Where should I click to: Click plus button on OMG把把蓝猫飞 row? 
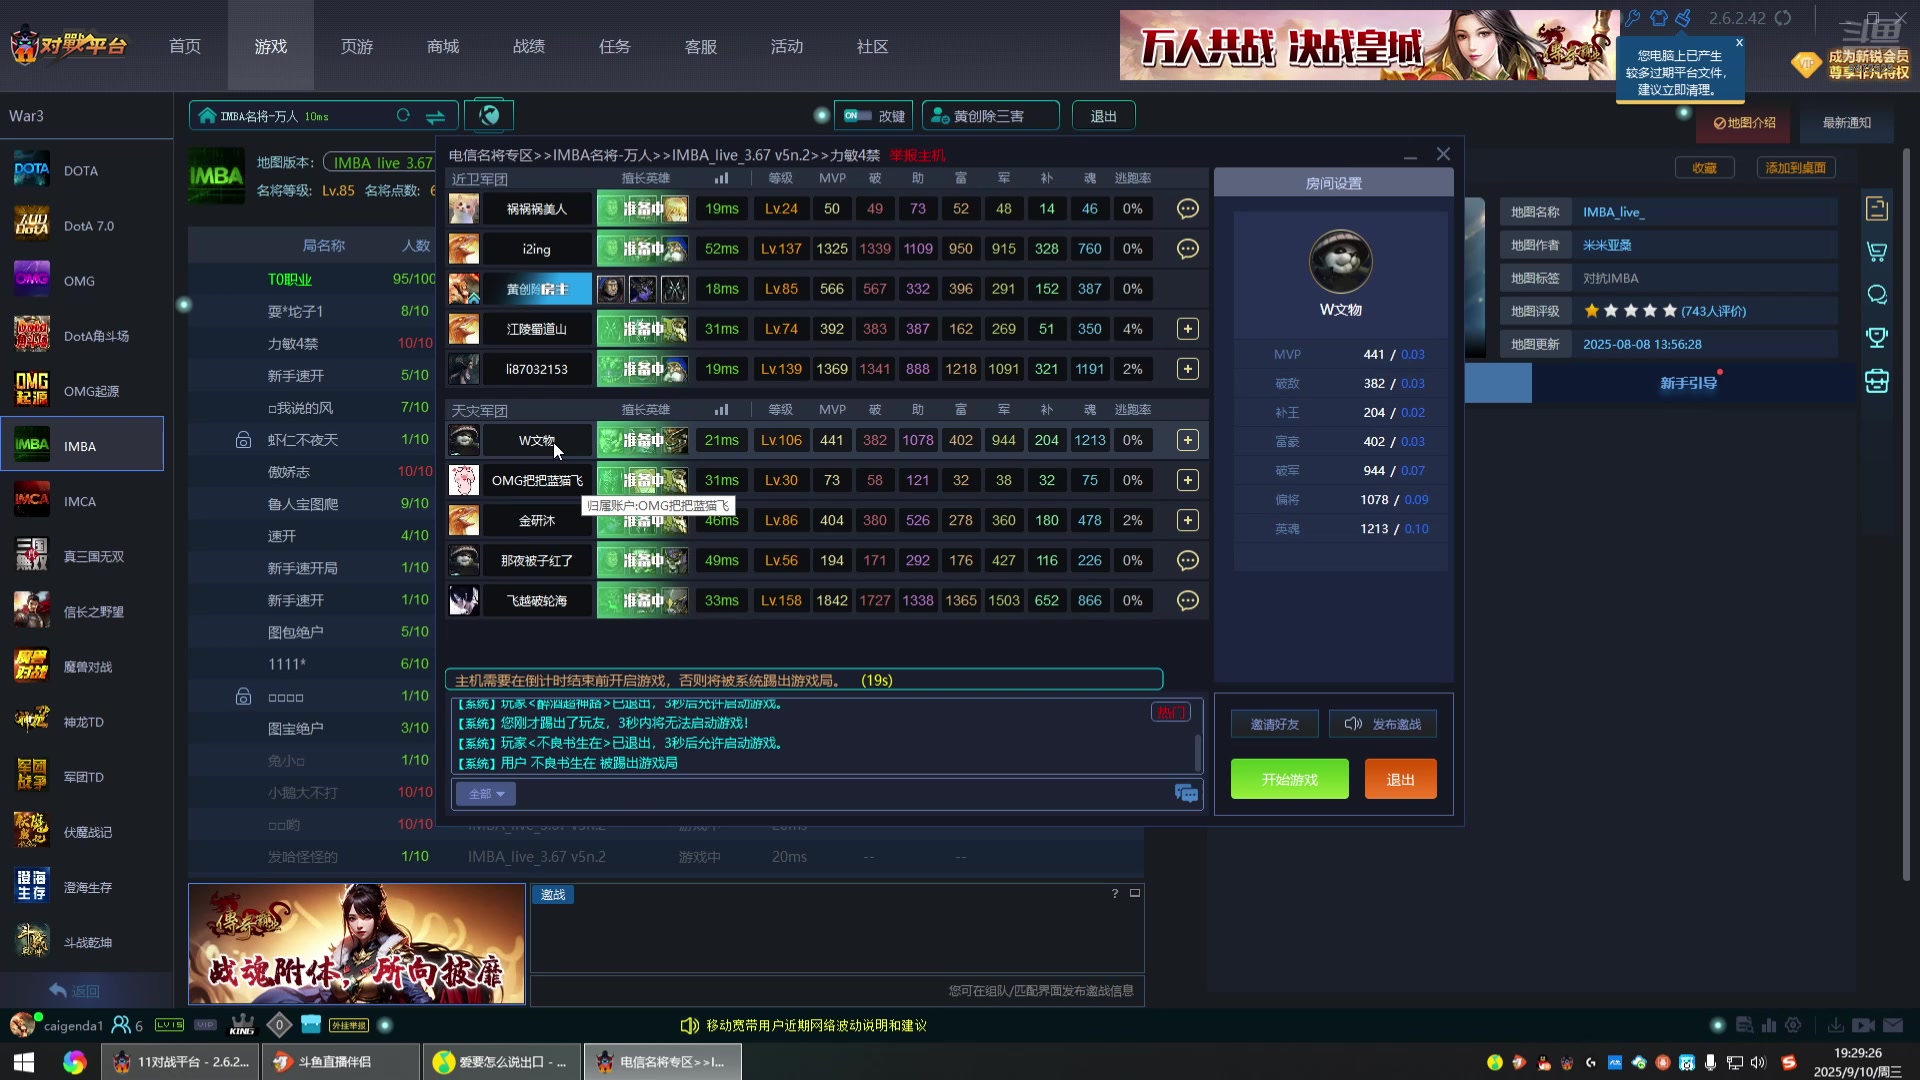tap(1187, 480)
